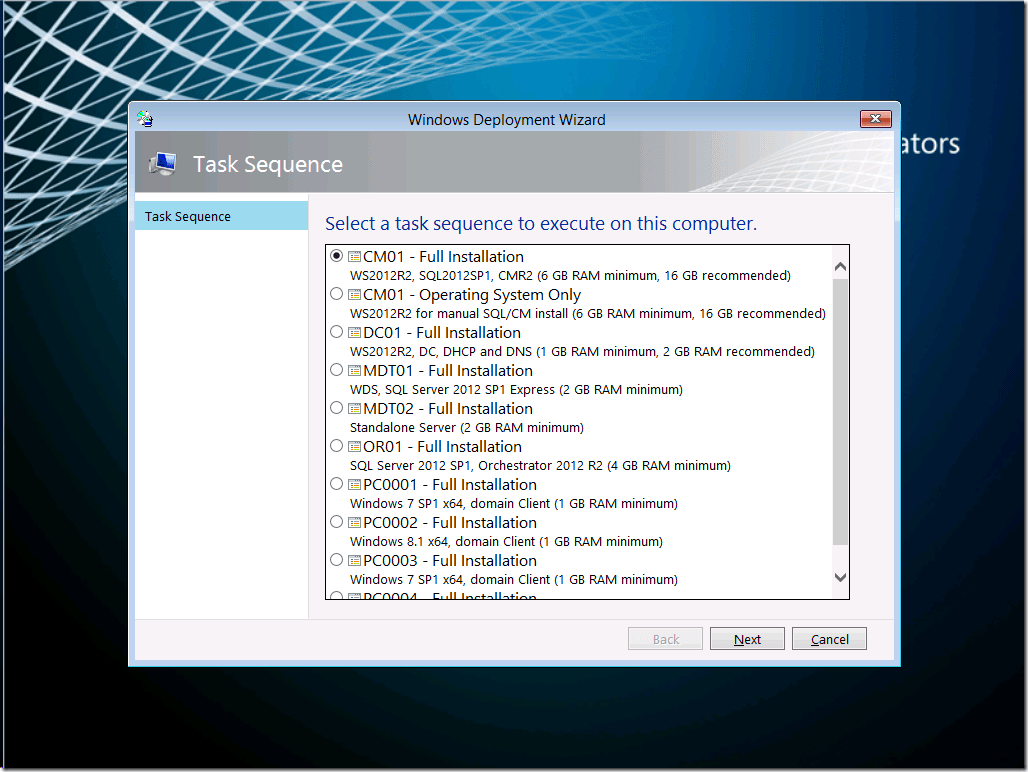Select PC0001 - Full Installation radio button
This screenshot has height=772, width=1028.
click(336, 484)
